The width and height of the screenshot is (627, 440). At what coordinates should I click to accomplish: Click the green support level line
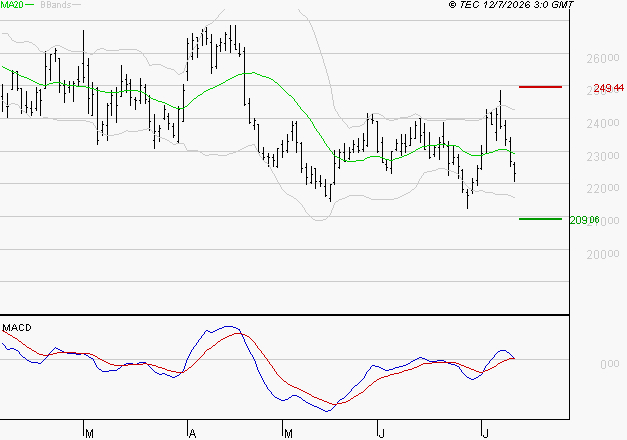point(540,219)
